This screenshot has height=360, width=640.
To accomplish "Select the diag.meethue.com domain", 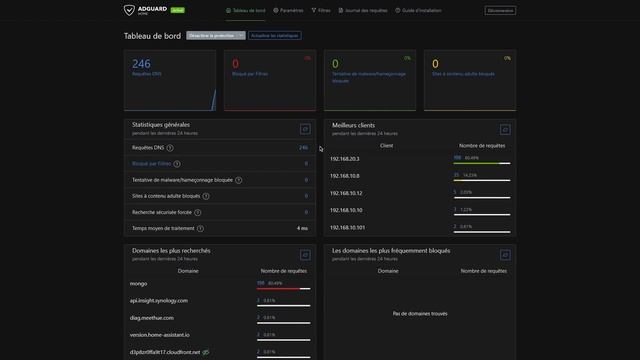I will 151,318.
